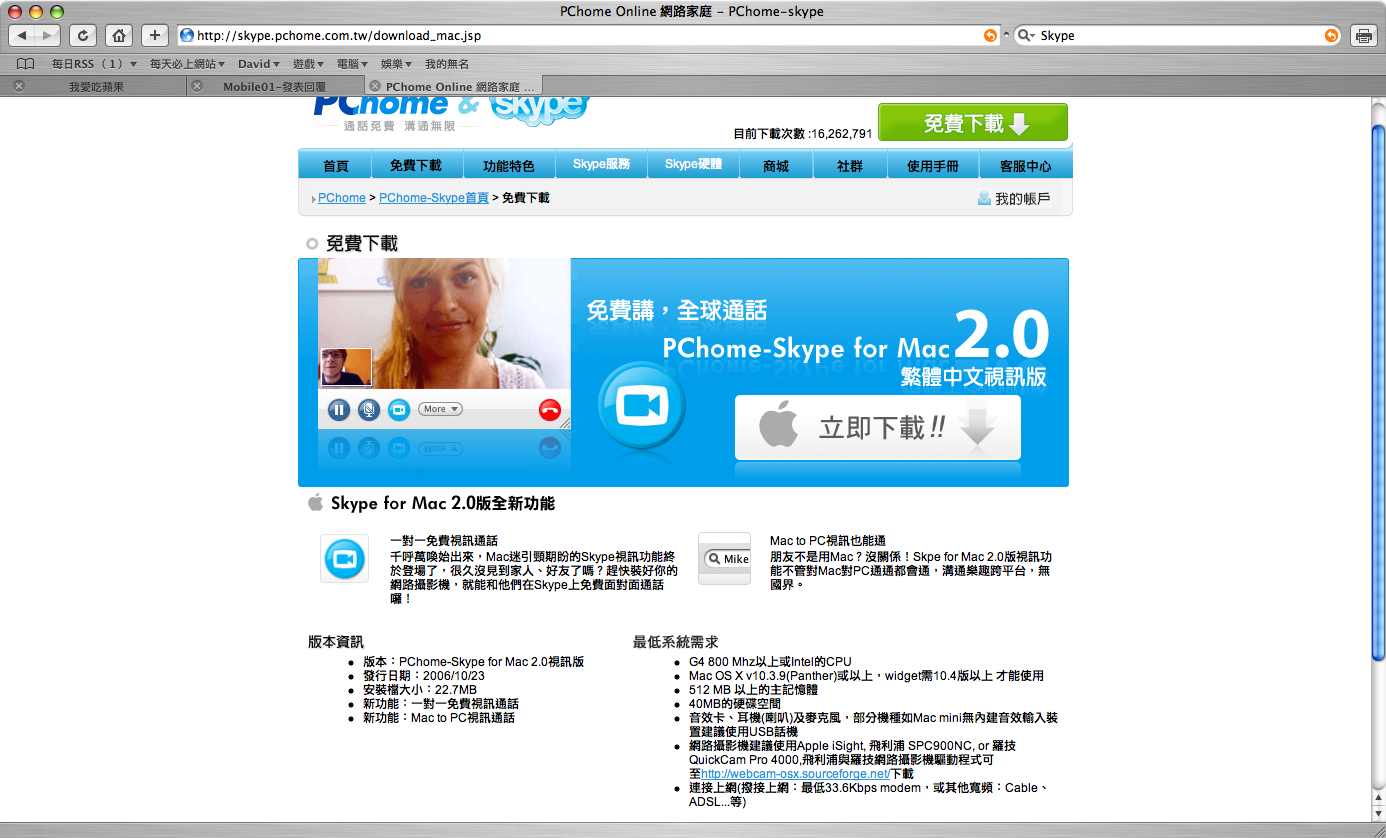
Task: Expand the 每天必上網站 bookmarks folder
Action: click(x=188, y=63)
